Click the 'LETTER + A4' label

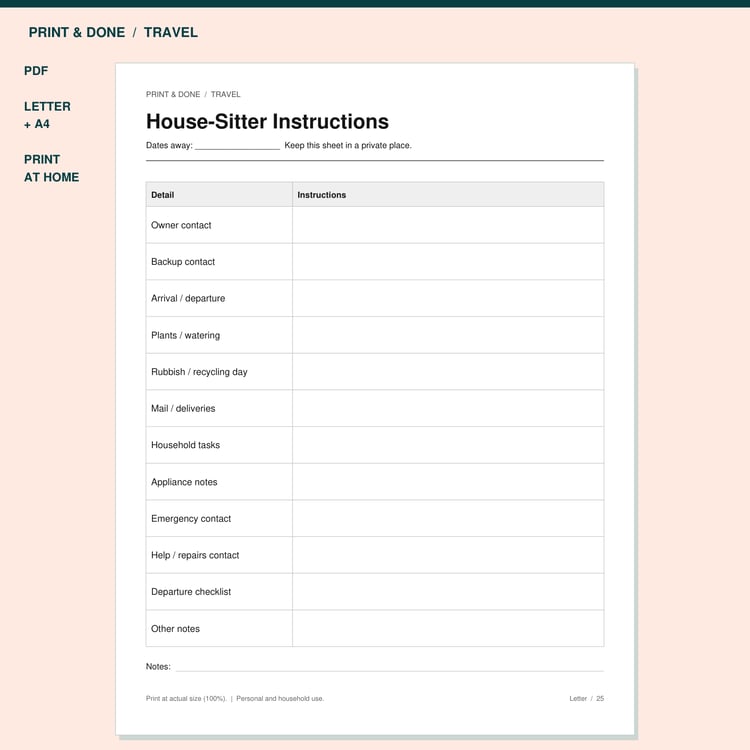47,115
